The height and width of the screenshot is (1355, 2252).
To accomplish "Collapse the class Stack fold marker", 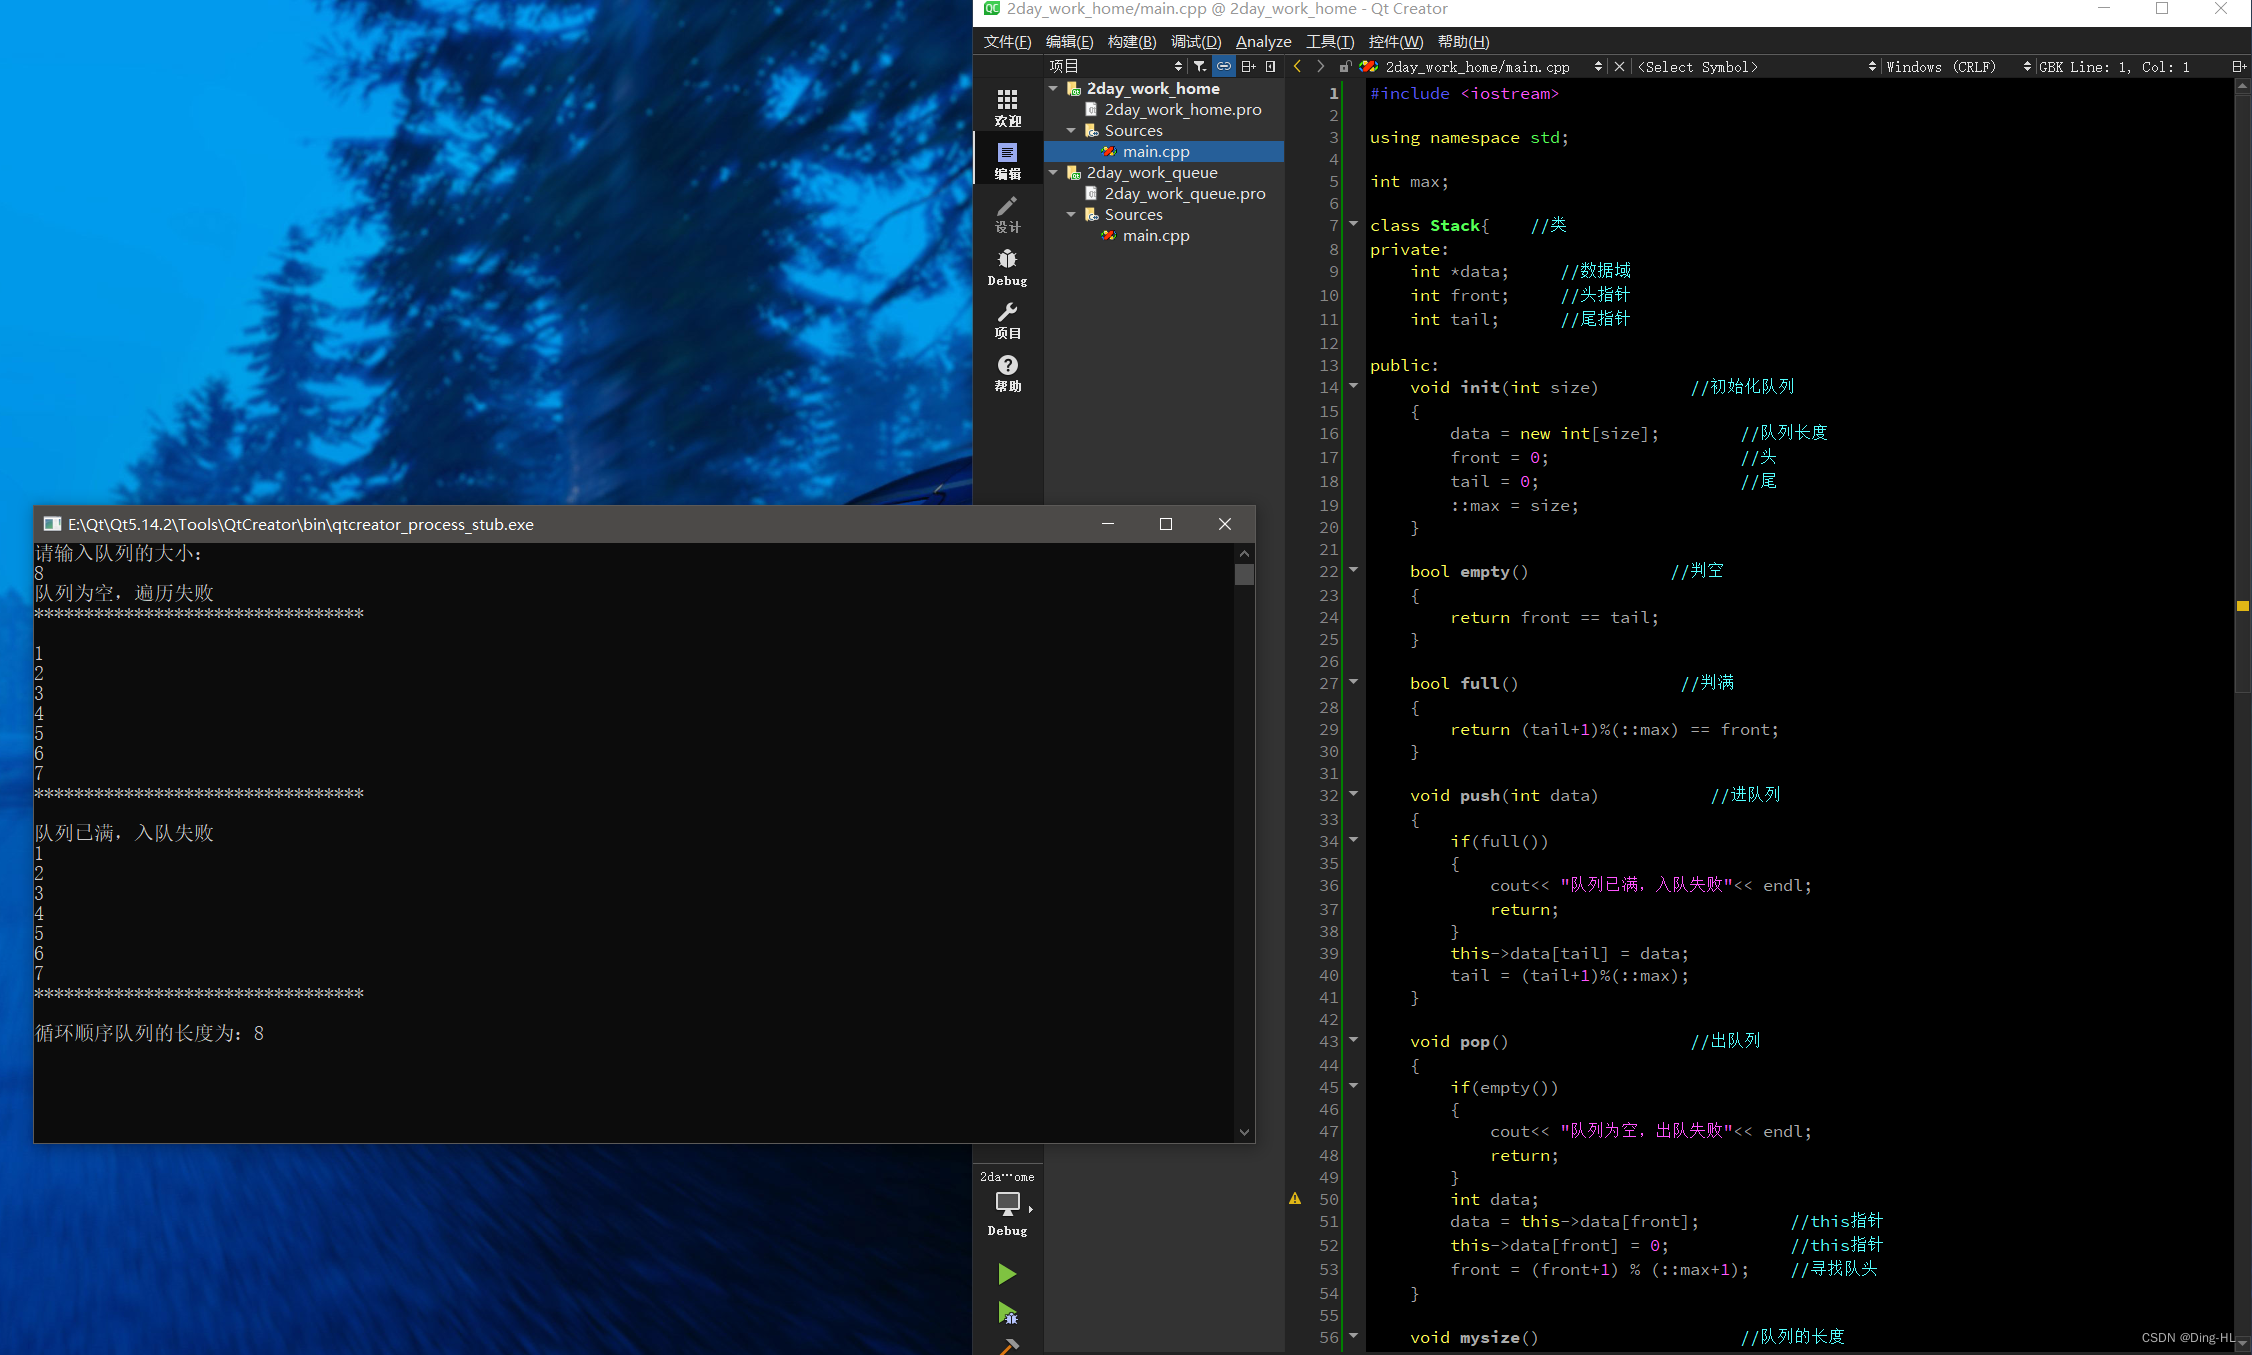I will (x=1354, y=224).
